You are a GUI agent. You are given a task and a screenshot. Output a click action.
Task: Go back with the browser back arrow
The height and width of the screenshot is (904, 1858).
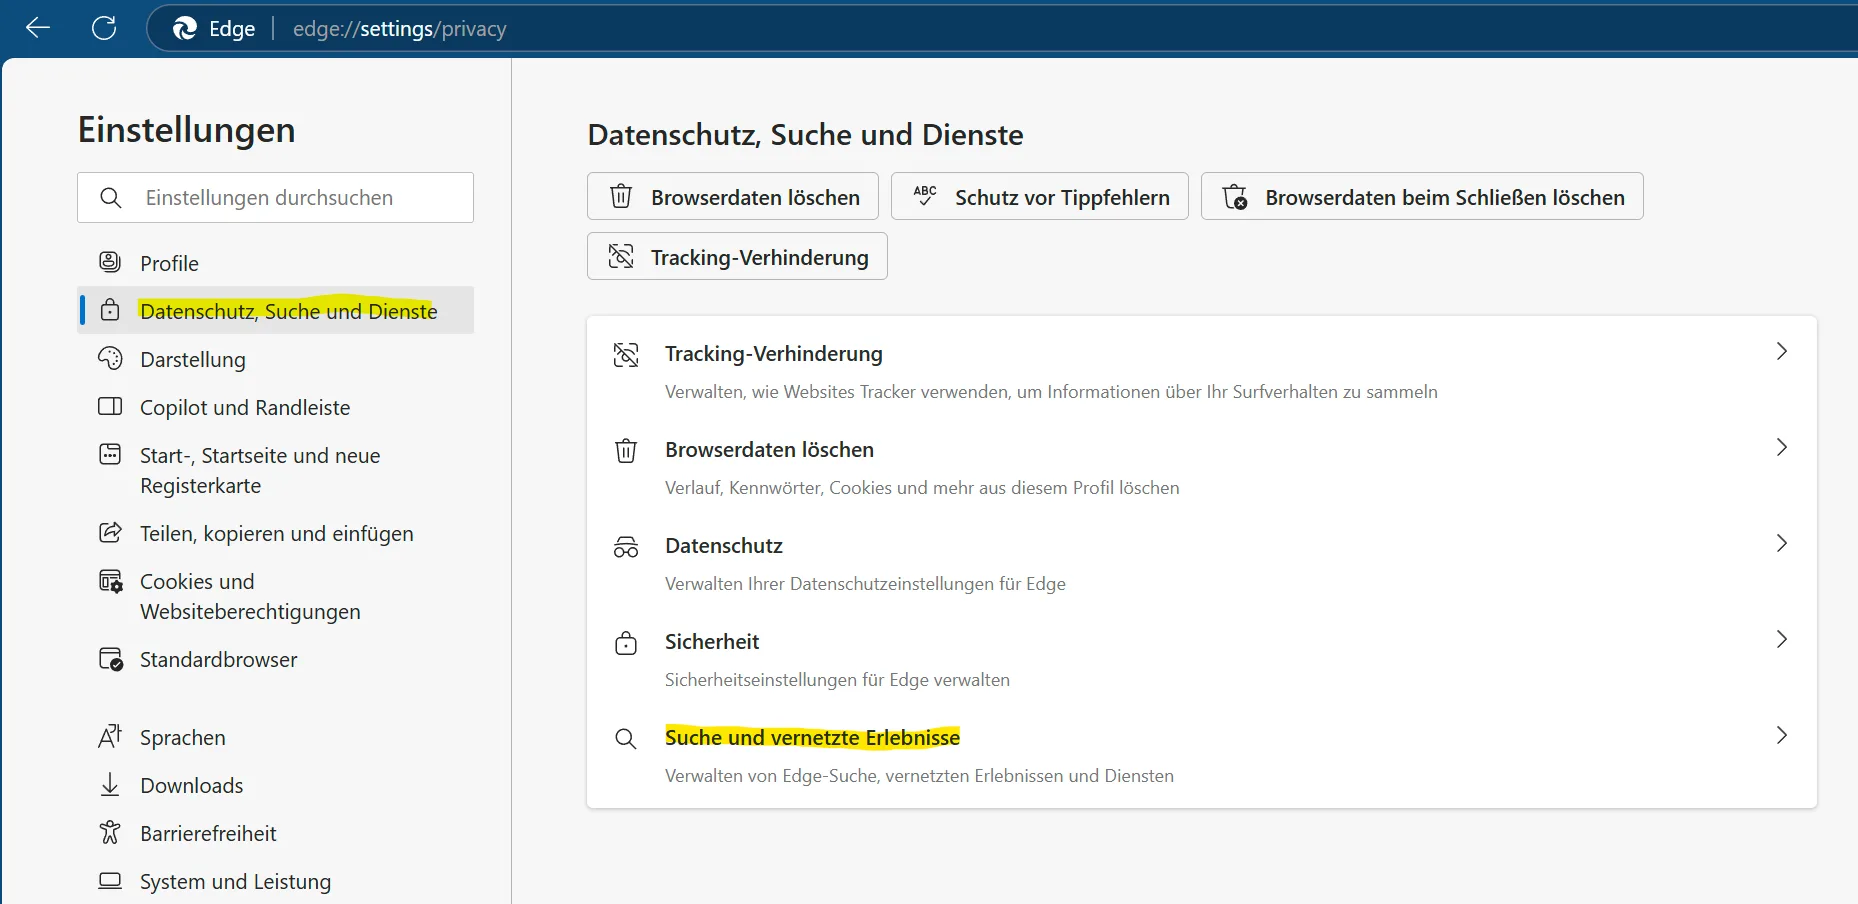(x=38, y=28)
